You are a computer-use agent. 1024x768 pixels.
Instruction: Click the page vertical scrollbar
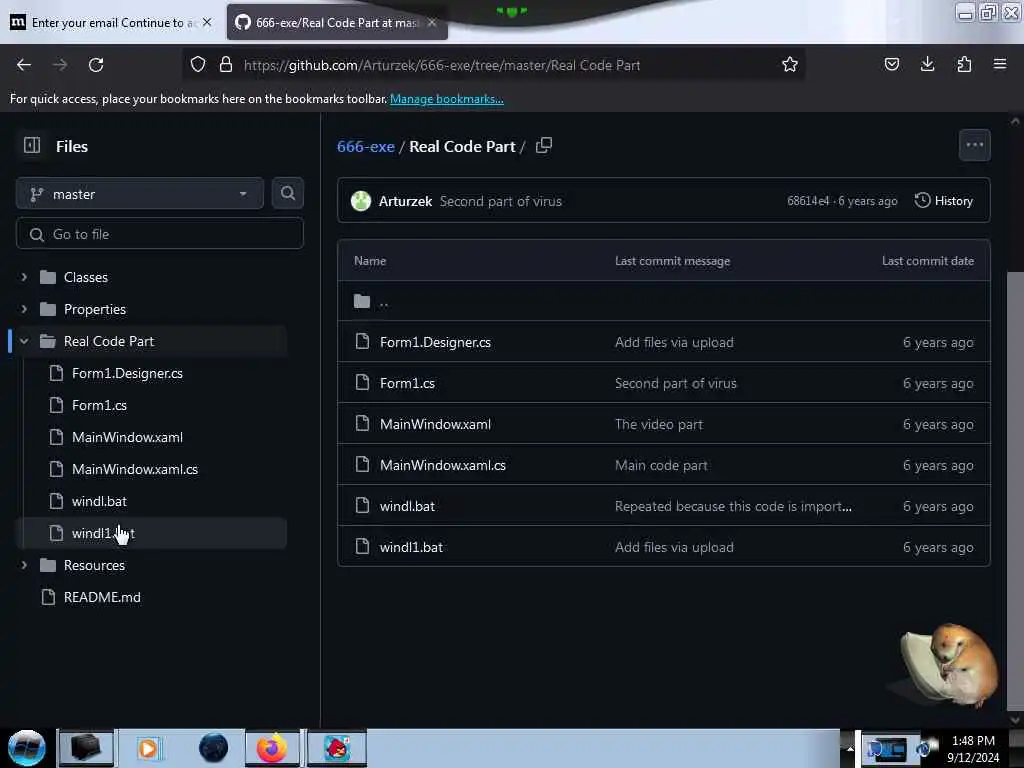tap(1015, 490)
